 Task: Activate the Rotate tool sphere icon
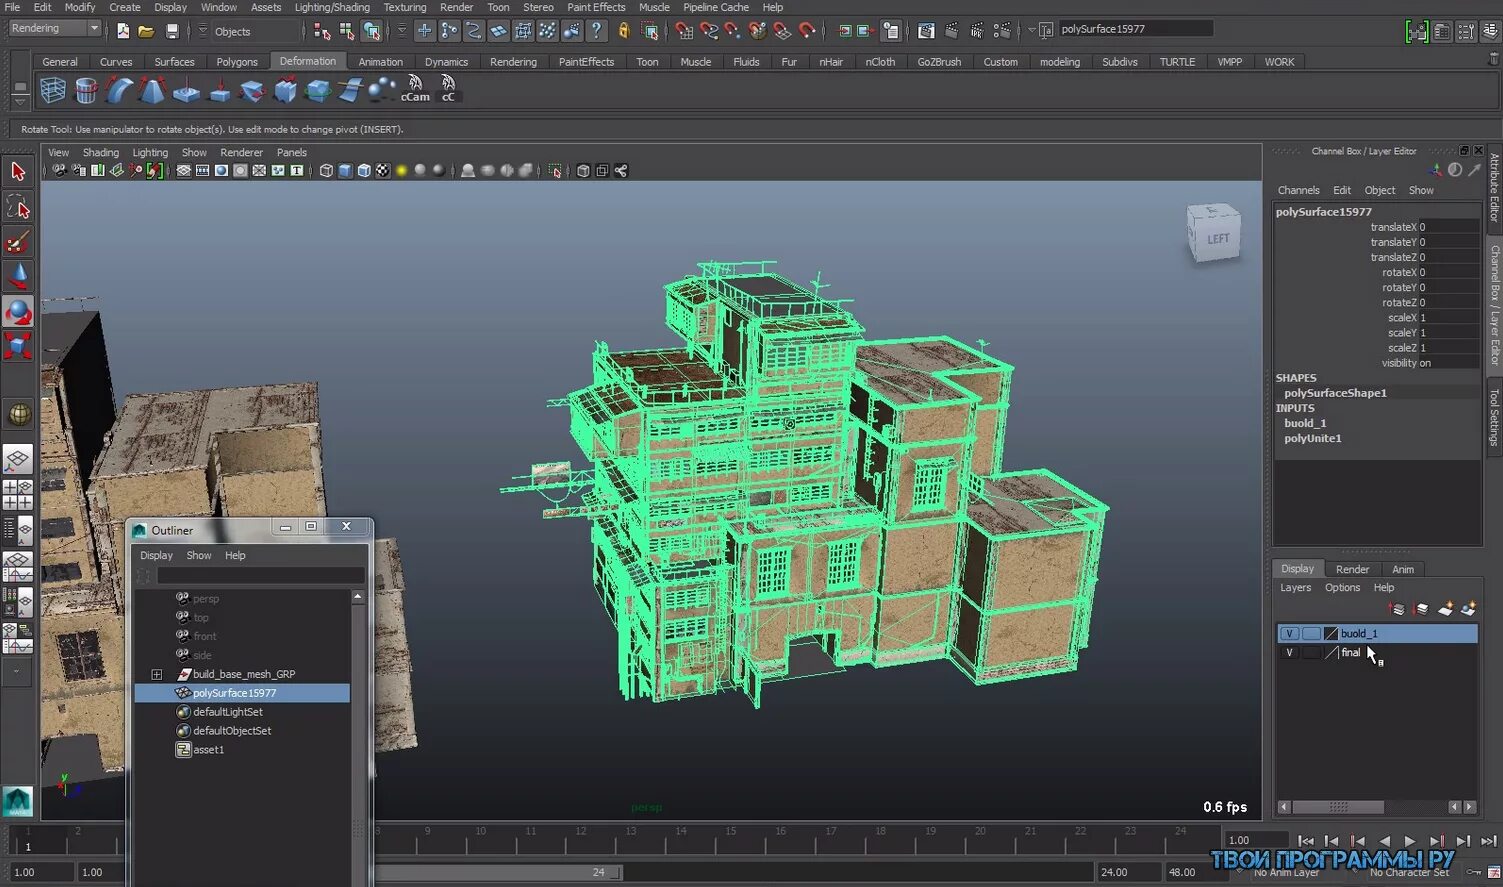pyautogui.click(x=18, y=312)
